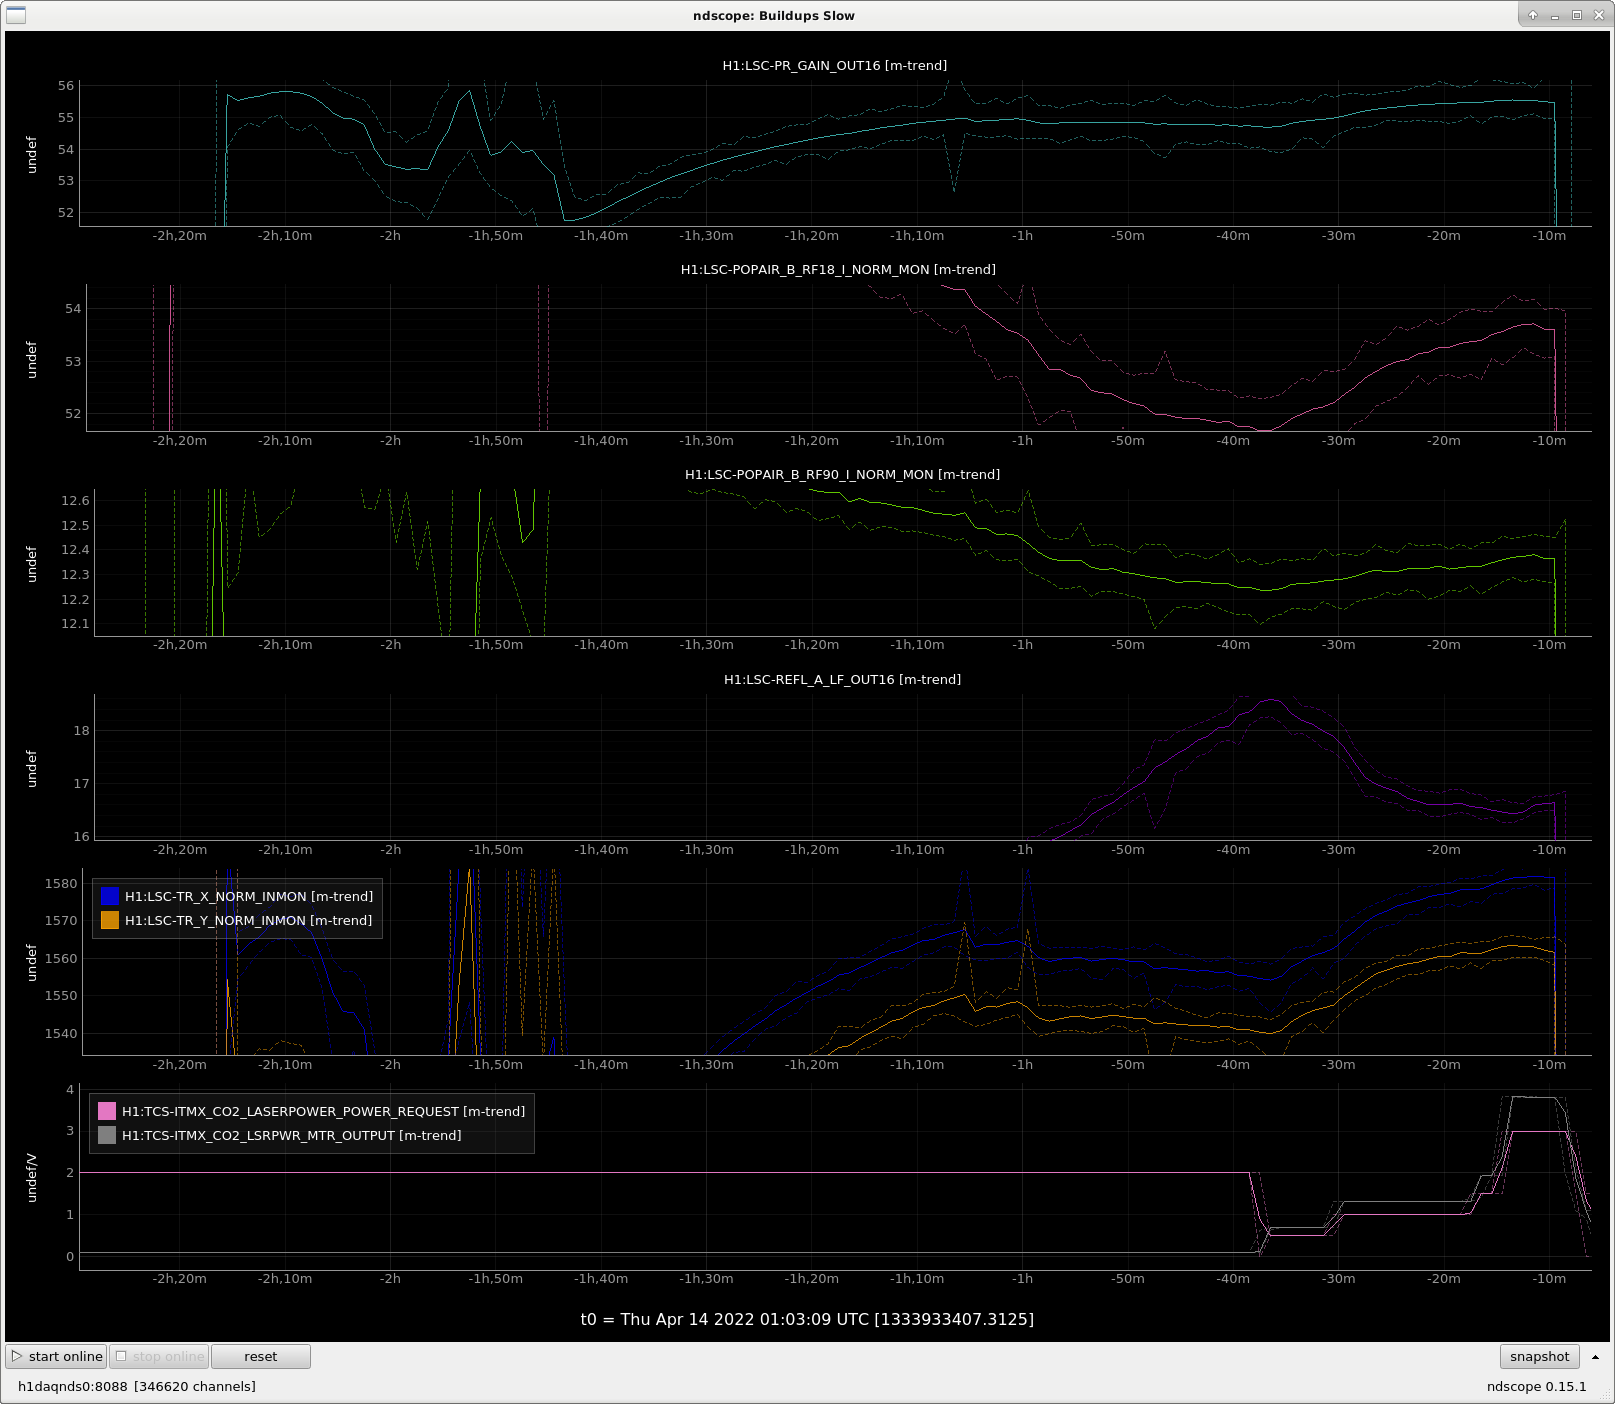Open the window menu icon in title bar
This screenshot has width=1615, height=1404.
coord(16,15)
